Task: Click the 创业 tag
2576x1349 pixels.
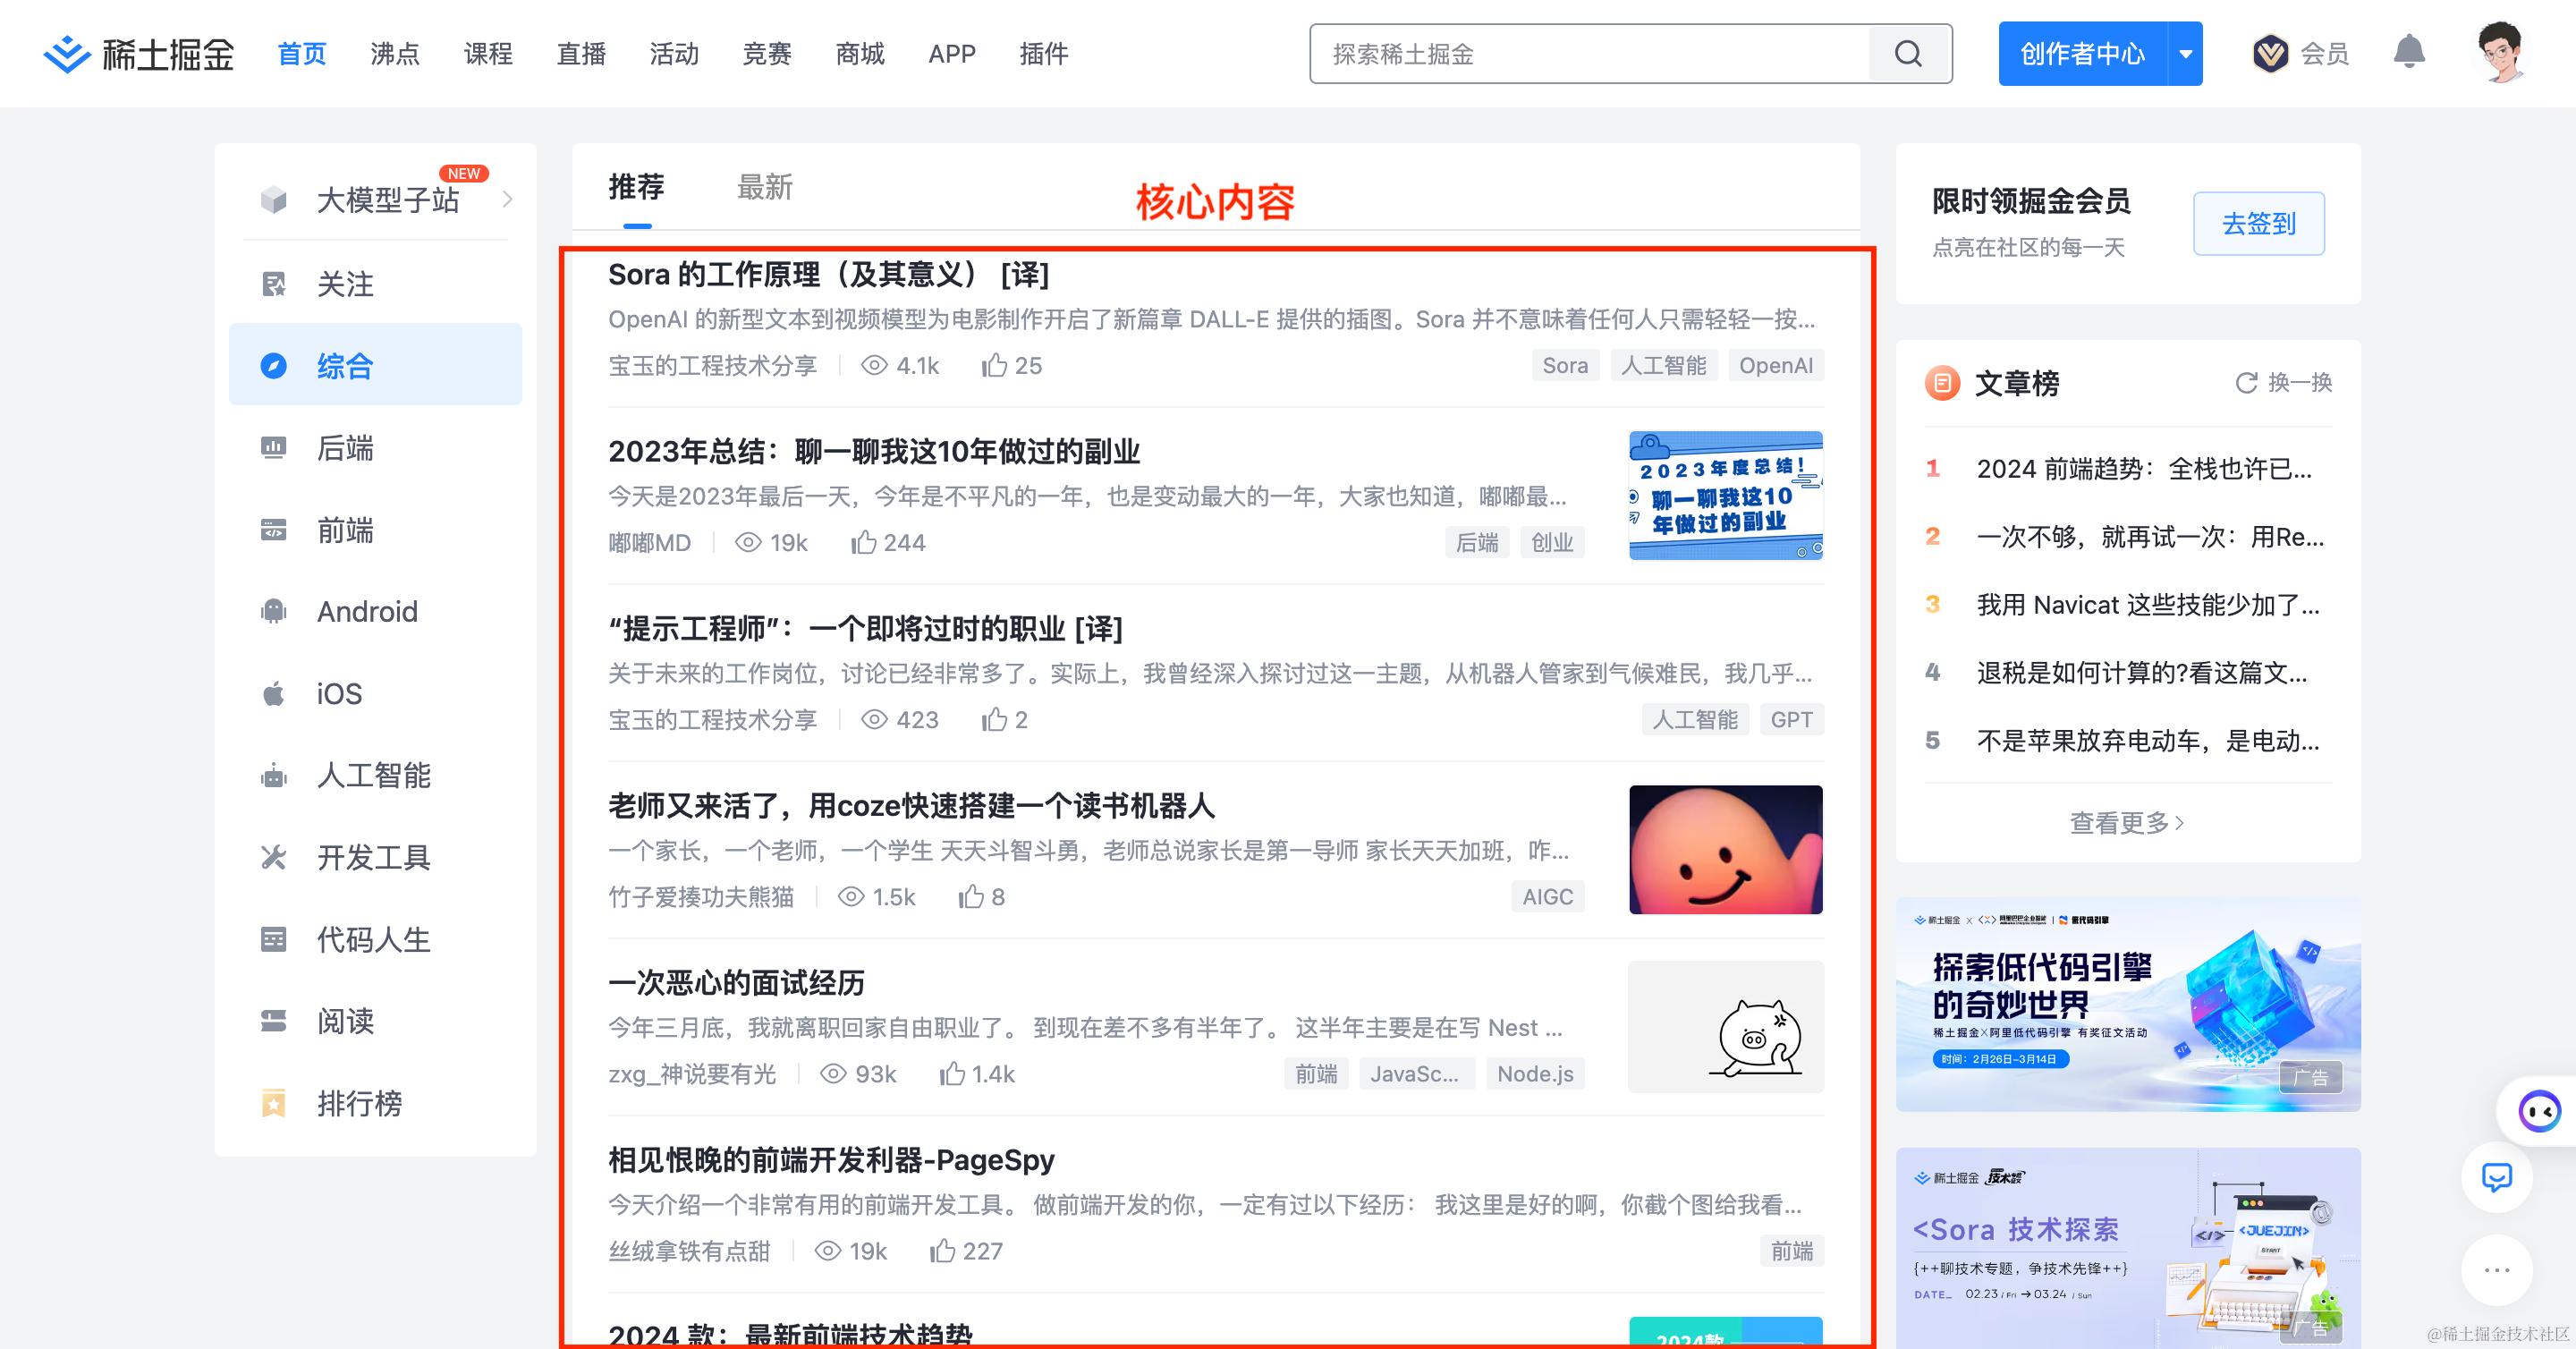Action: [1552, 543]
